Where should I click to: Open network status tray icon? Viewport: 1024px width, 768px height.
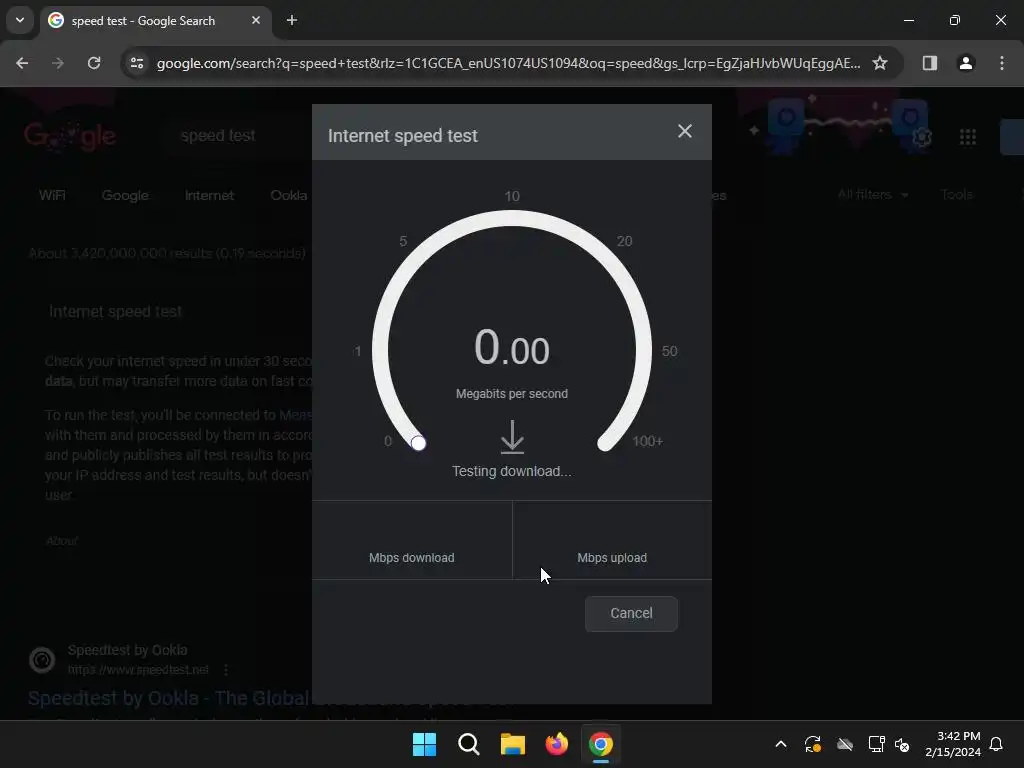876,744
